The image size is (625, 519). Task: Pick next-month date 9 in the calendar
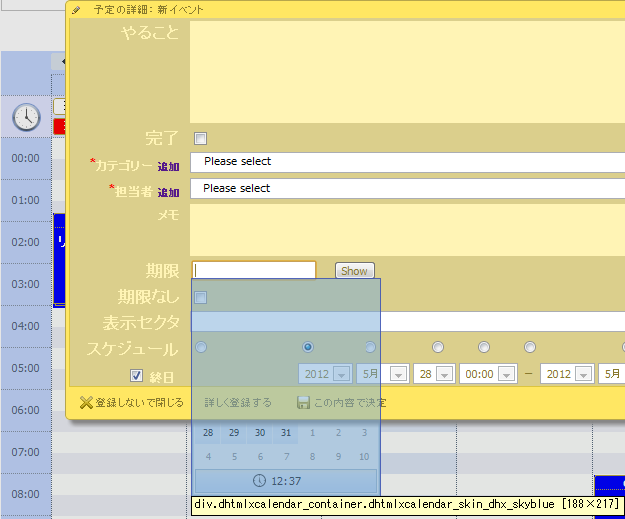tap(338, 456)
